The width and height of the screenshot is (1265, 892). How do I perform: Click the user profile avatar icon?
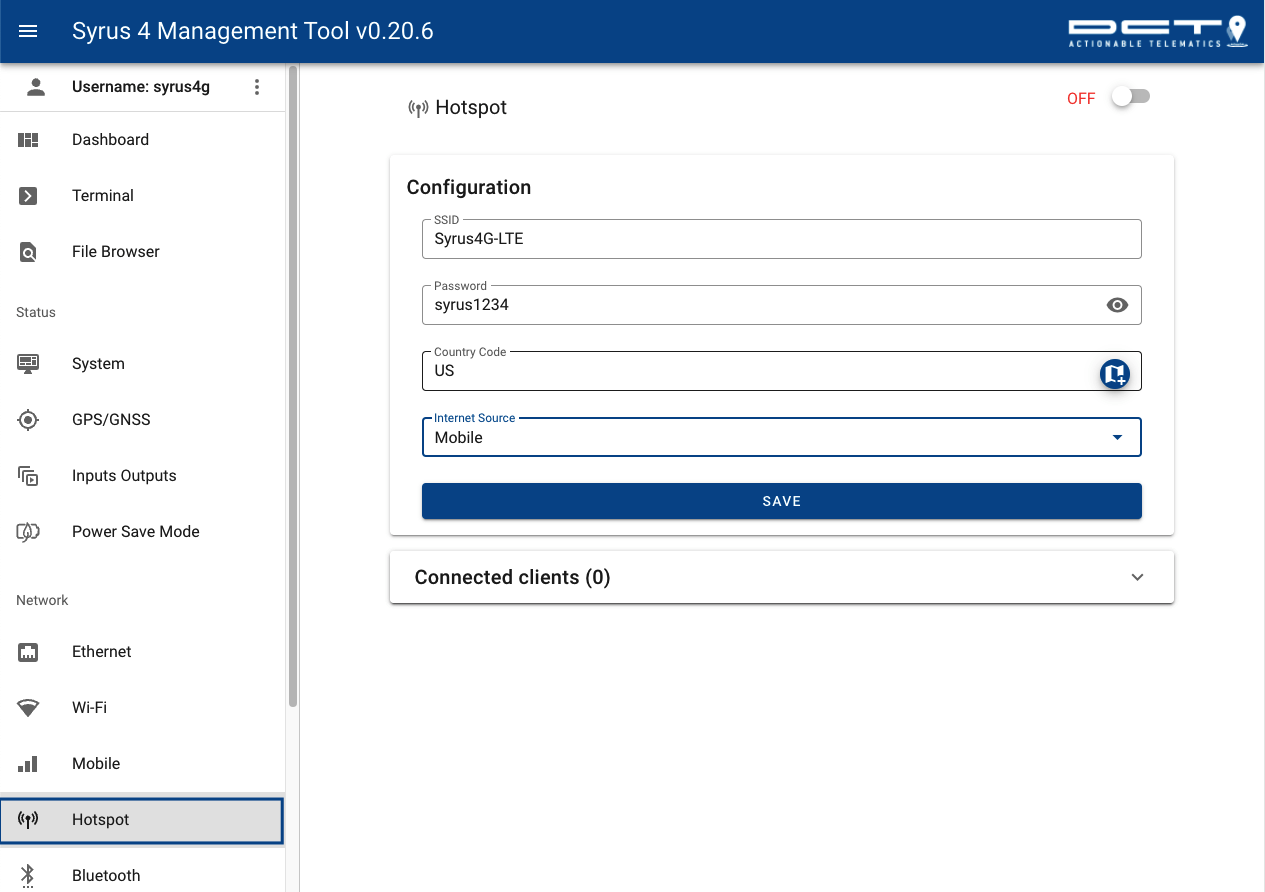[36, 87]
